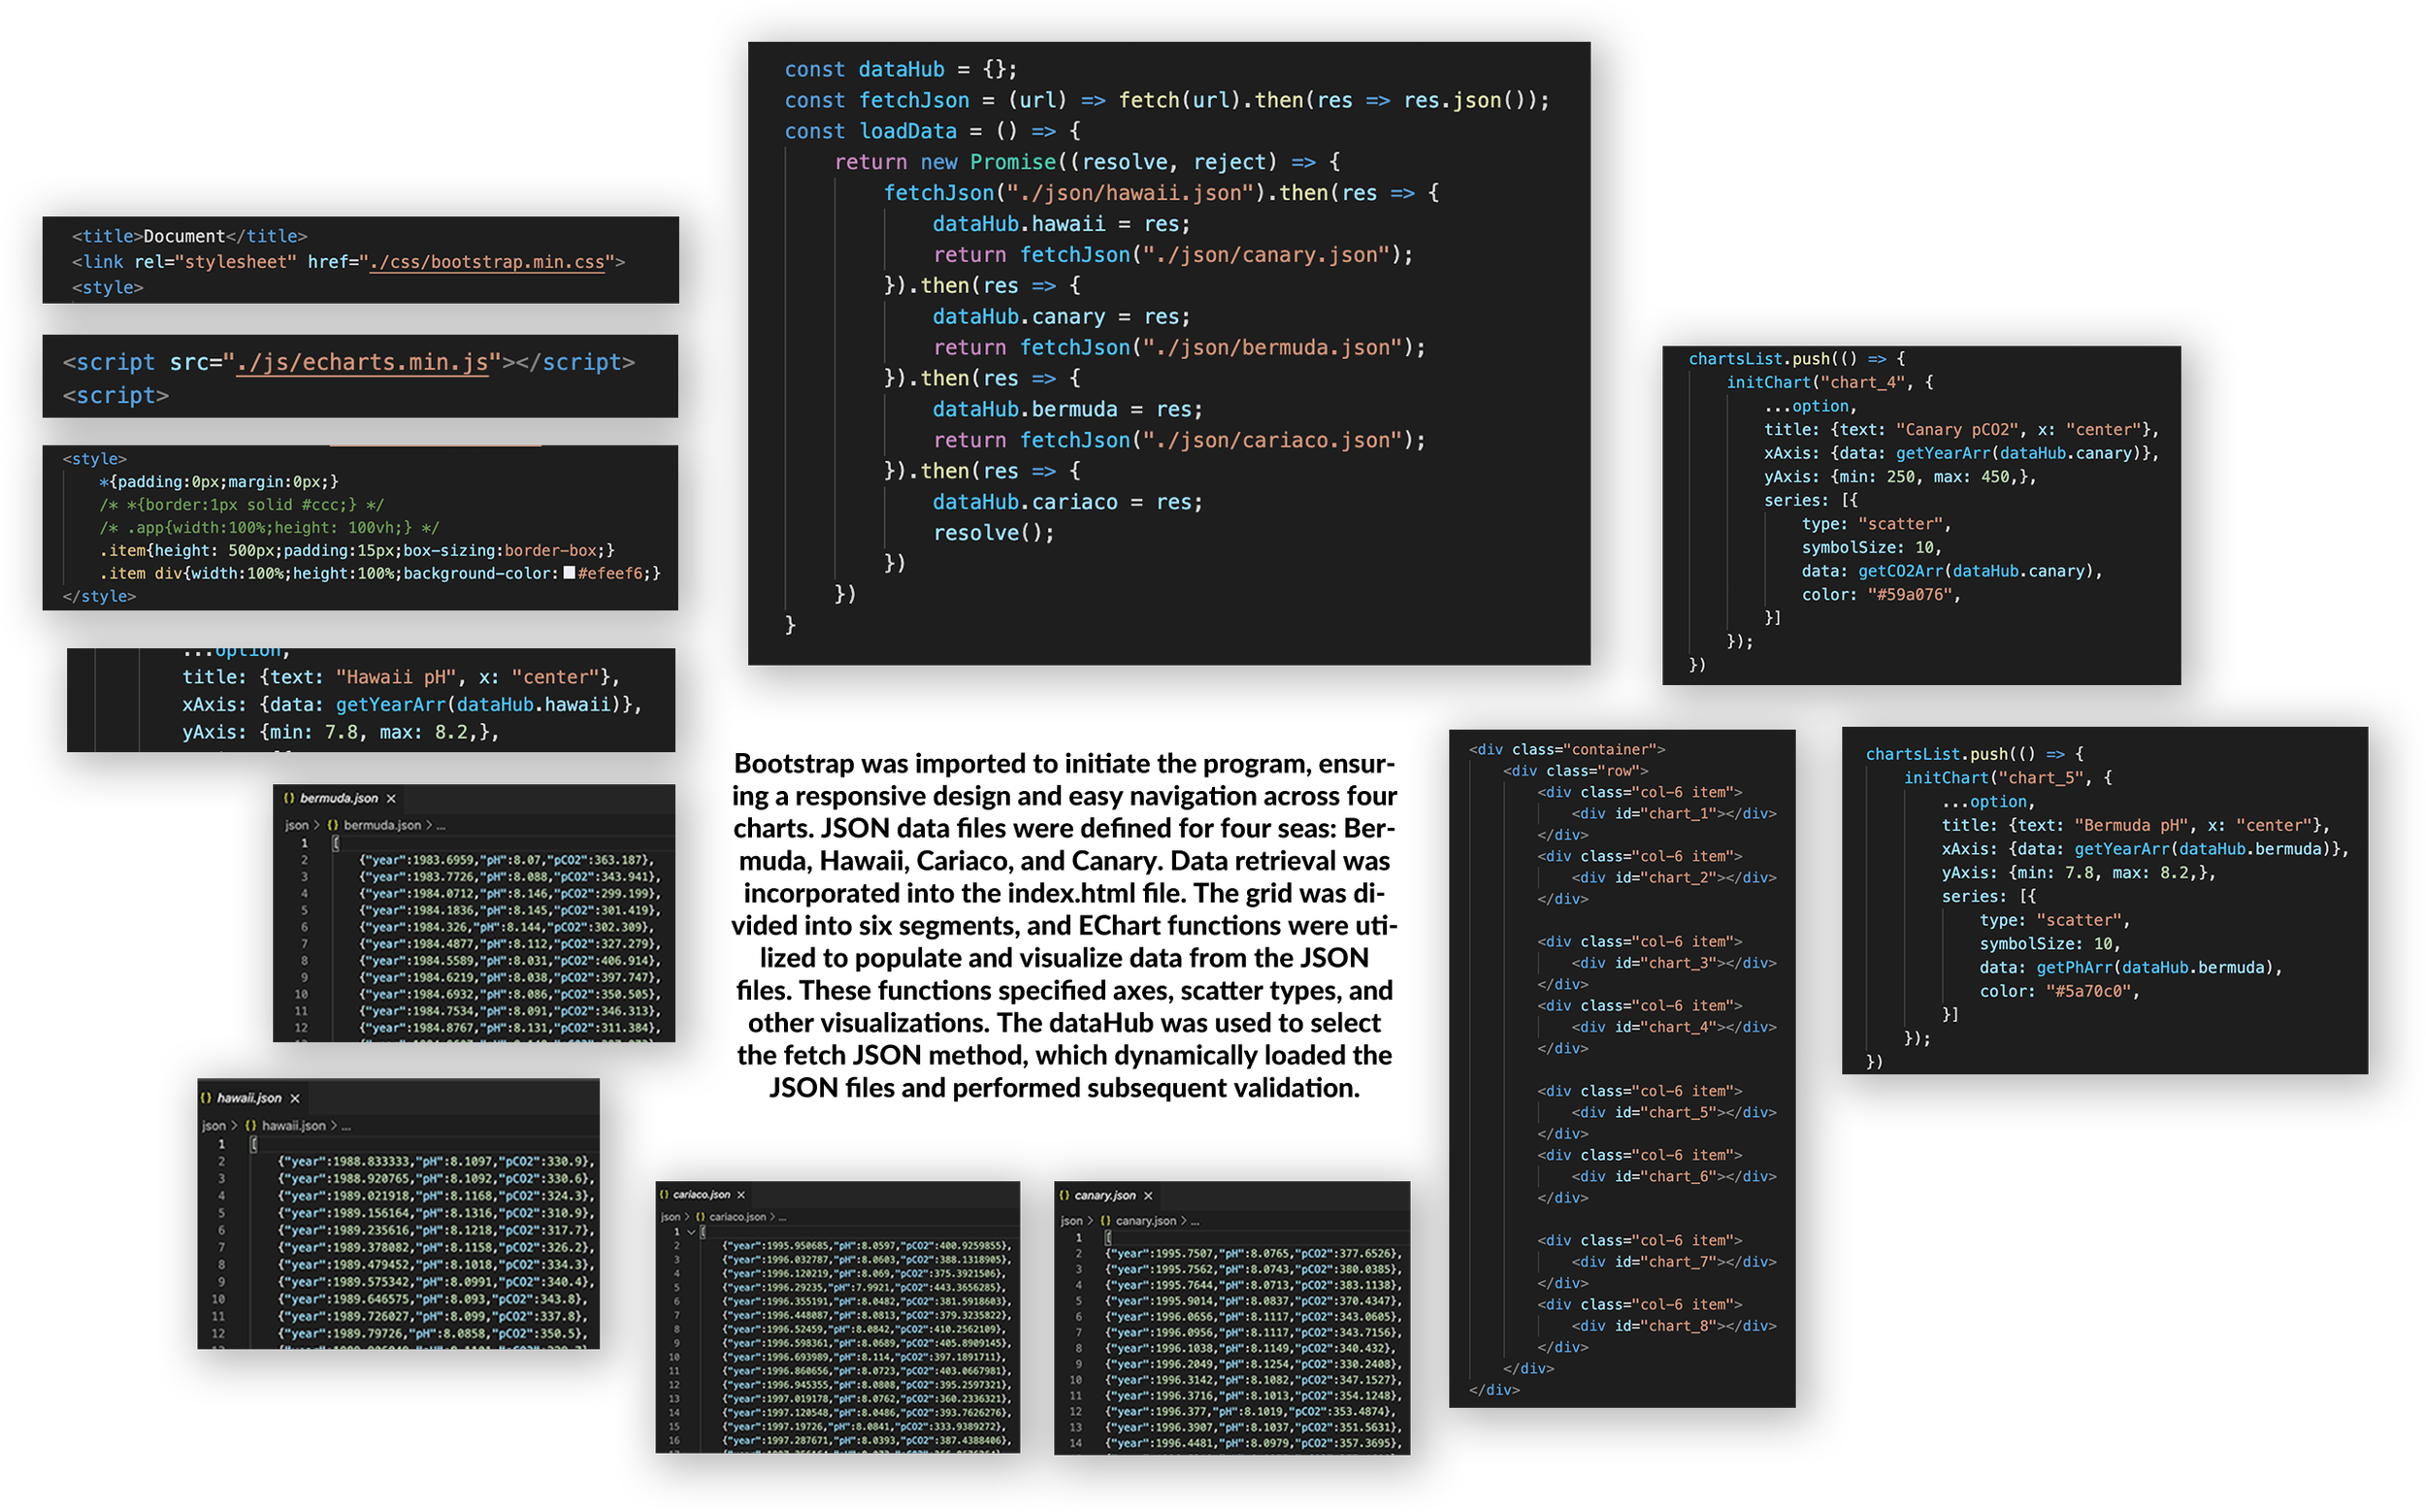Switch to the hawaii.json tab
This screenshot has height=1512, width=2426.
coord(248,1098)
